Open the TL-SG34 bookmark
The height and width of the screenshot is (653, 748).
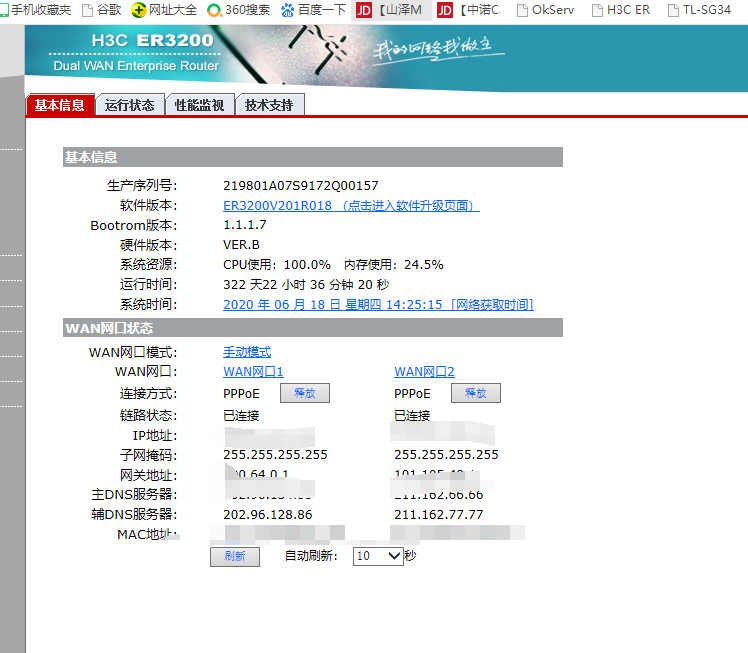699,10
